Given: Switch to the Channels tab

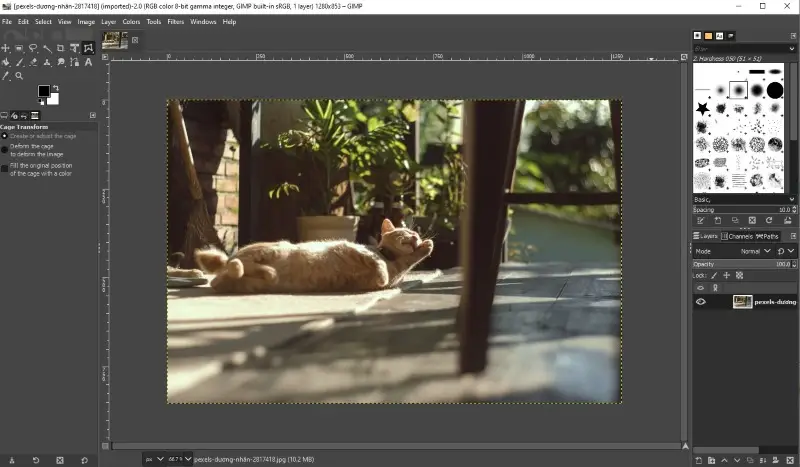Looking at the screenshot, I should (x=736, y=236).
